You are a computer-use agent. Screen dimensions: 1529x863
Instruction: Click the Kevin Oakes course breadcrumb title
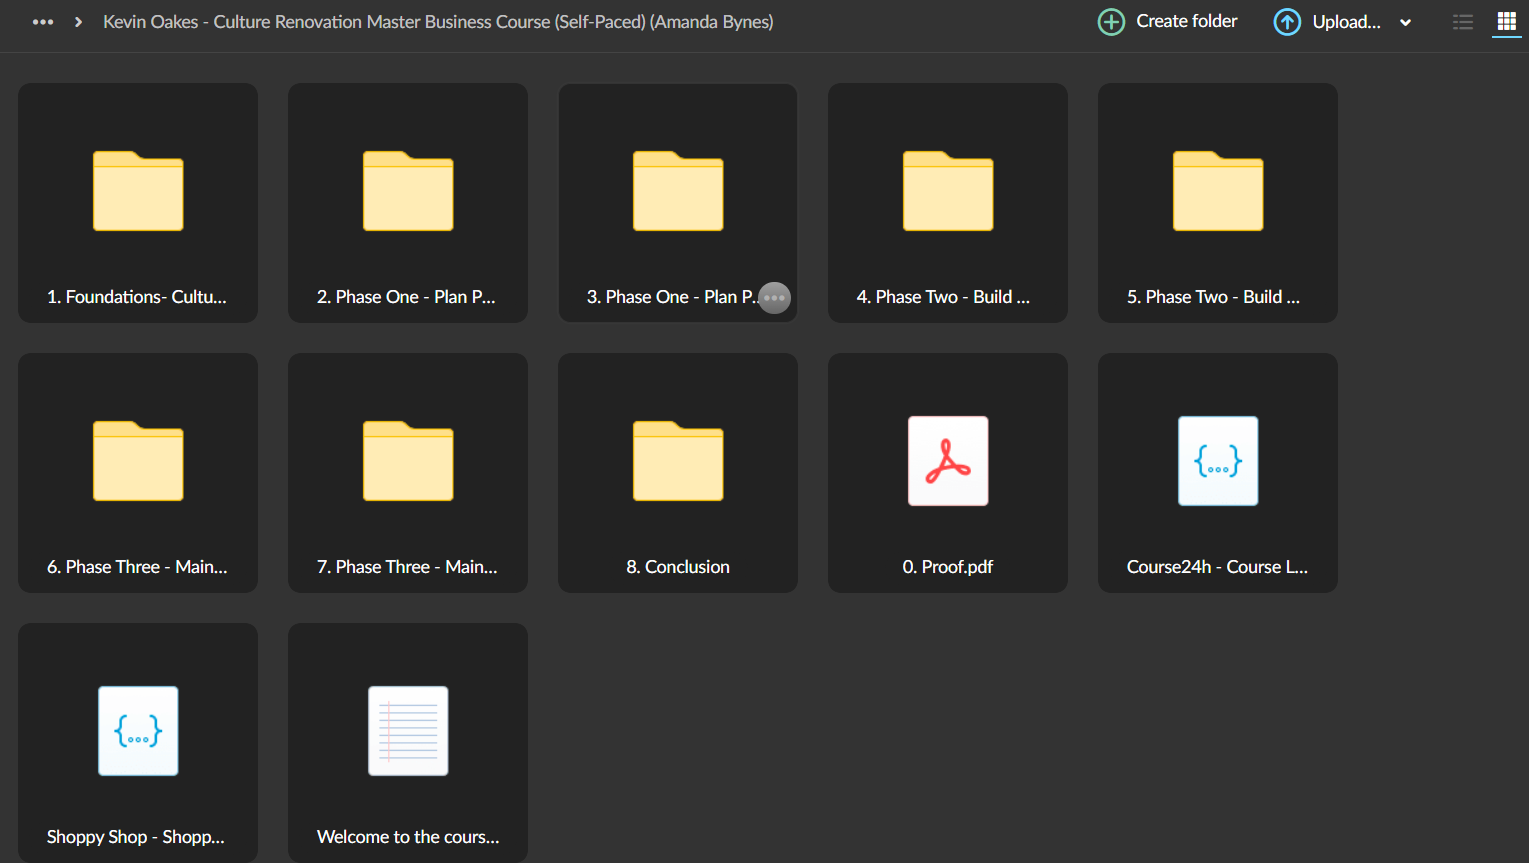[438, 22]
